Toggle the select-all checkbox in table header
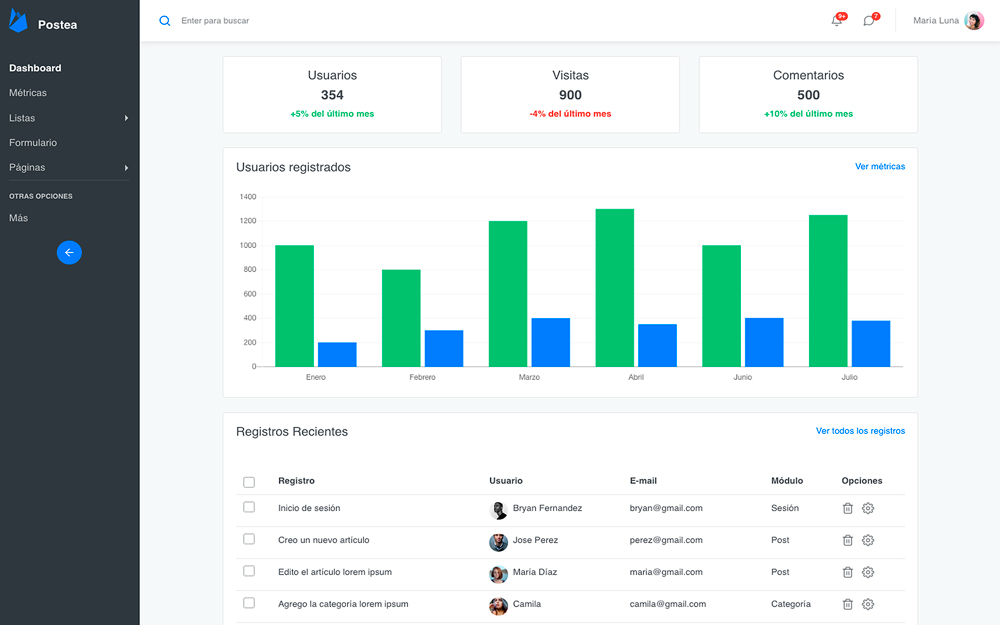This screenshot has width=1000, height=625. [249, 482]
